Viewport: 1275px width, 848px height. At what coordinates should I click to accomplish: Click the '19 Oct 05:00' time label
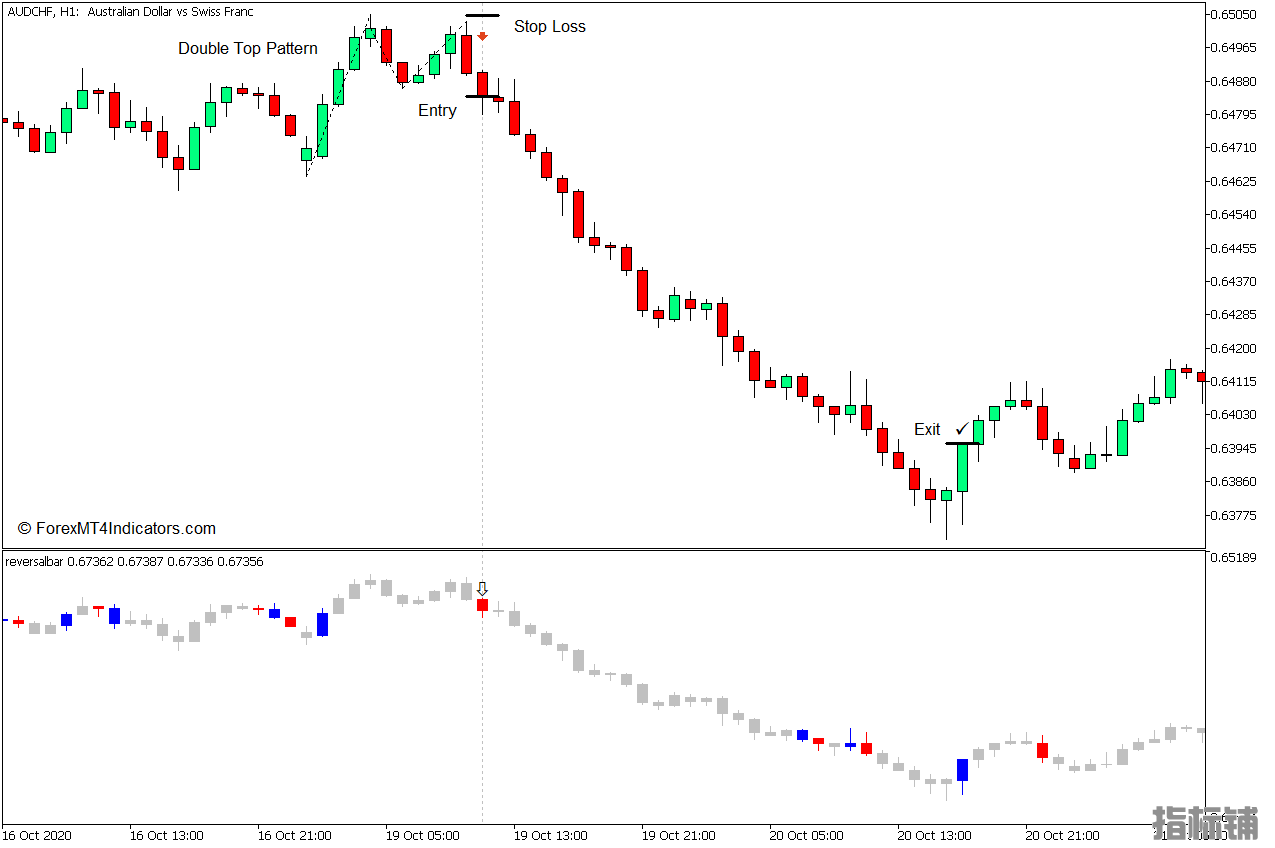(x=422, y=835)
